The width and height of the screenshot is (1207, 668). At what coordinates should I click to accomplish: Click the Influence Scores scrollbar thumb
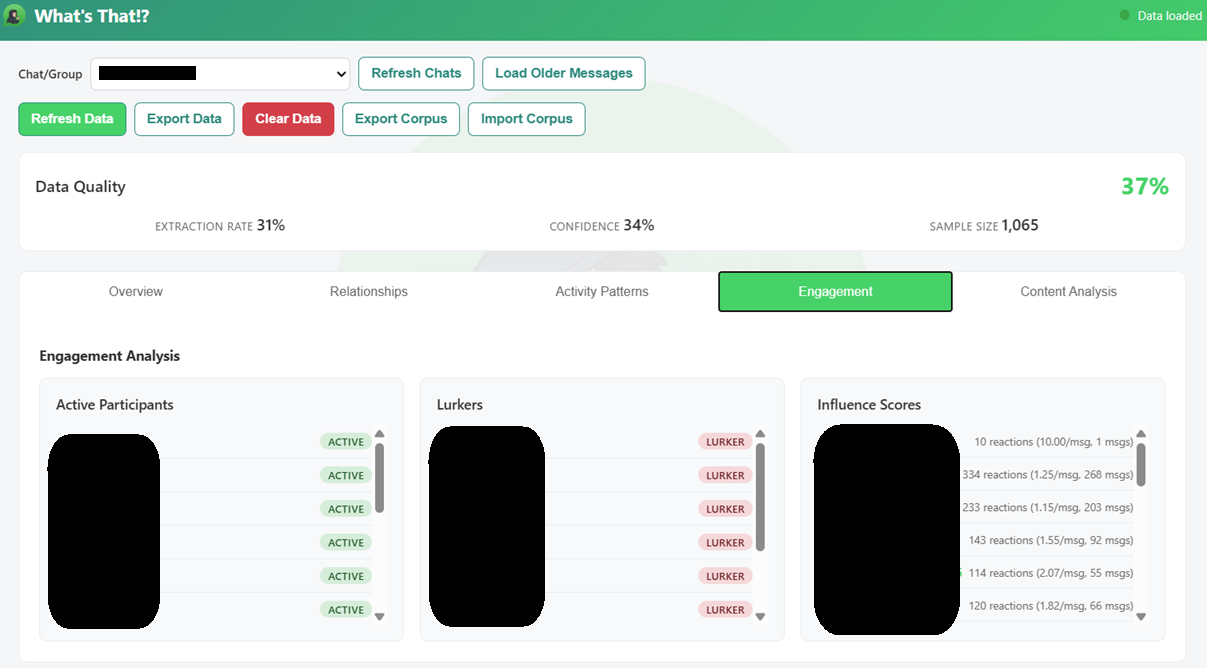pos(1141,464)
